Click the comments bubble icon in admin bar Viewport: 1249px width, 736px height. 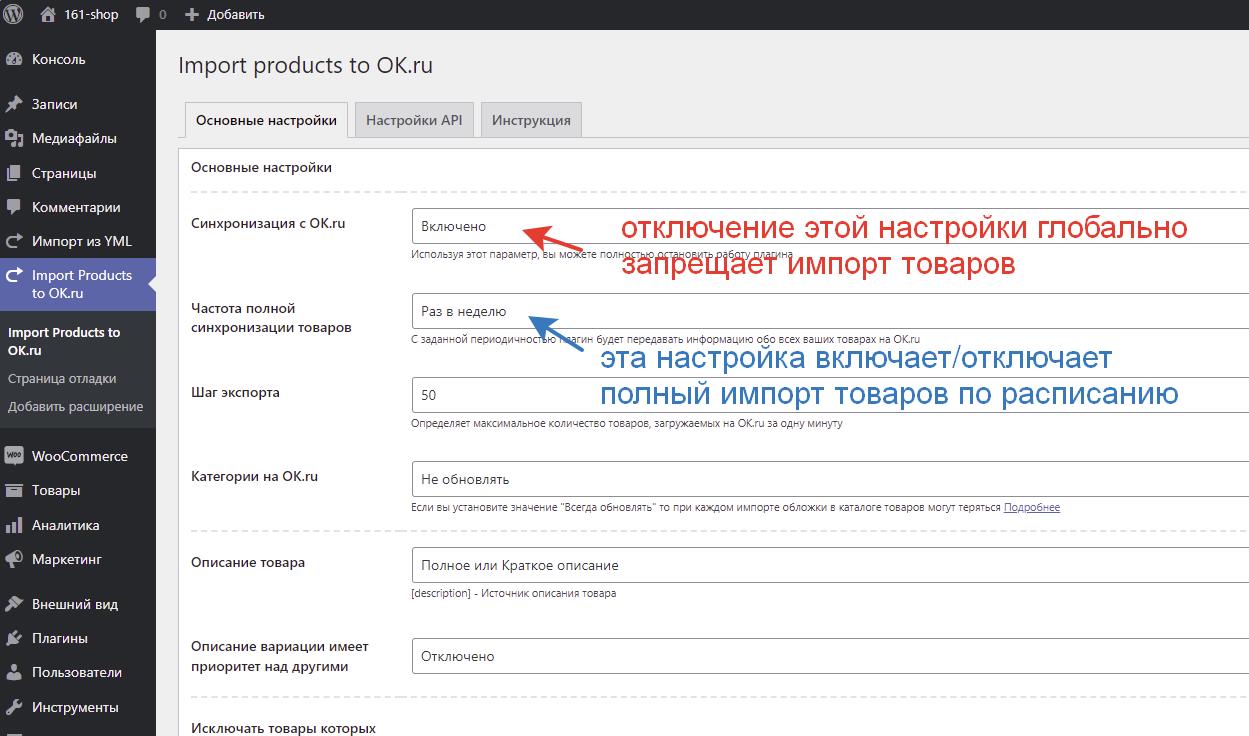pos(143,14)
